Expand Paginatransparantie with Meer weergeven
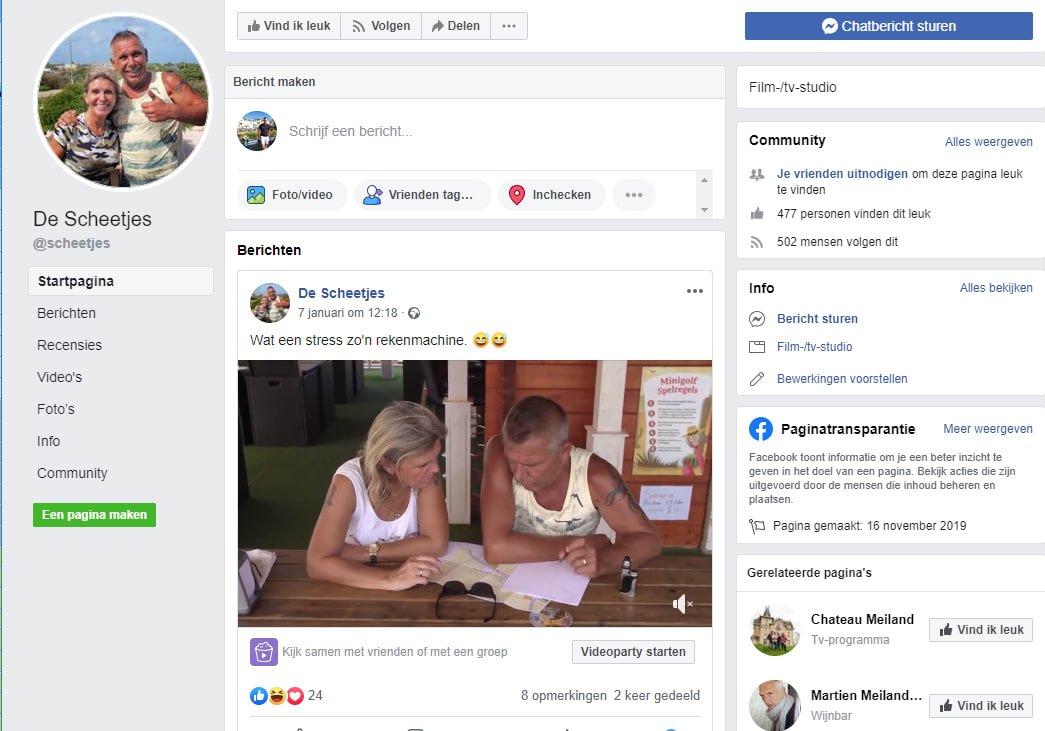1045x731 pixels. pos(987,429)
